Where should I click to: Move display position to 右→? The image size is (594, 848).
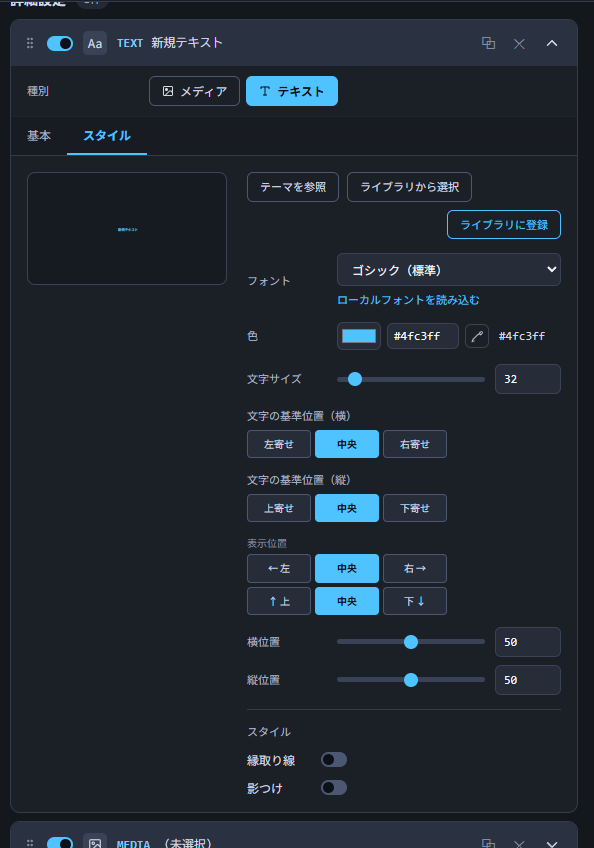tap(415, 568)
